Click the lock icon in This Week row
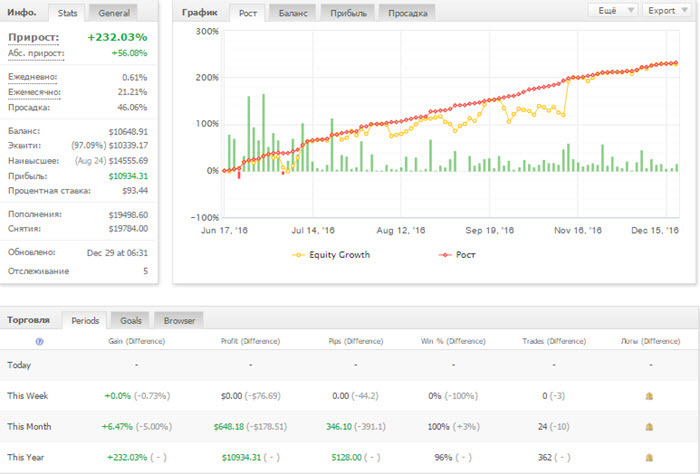This screenshot has width=700, height=474. click(x=650, y=396)
